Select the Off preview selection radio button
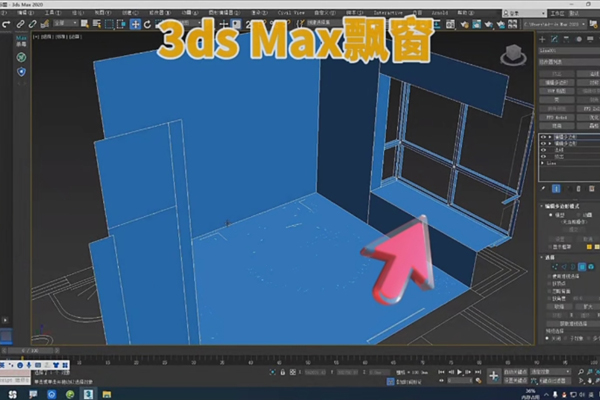Viewport: 600px width, 400px height. [x=548, y=338]
